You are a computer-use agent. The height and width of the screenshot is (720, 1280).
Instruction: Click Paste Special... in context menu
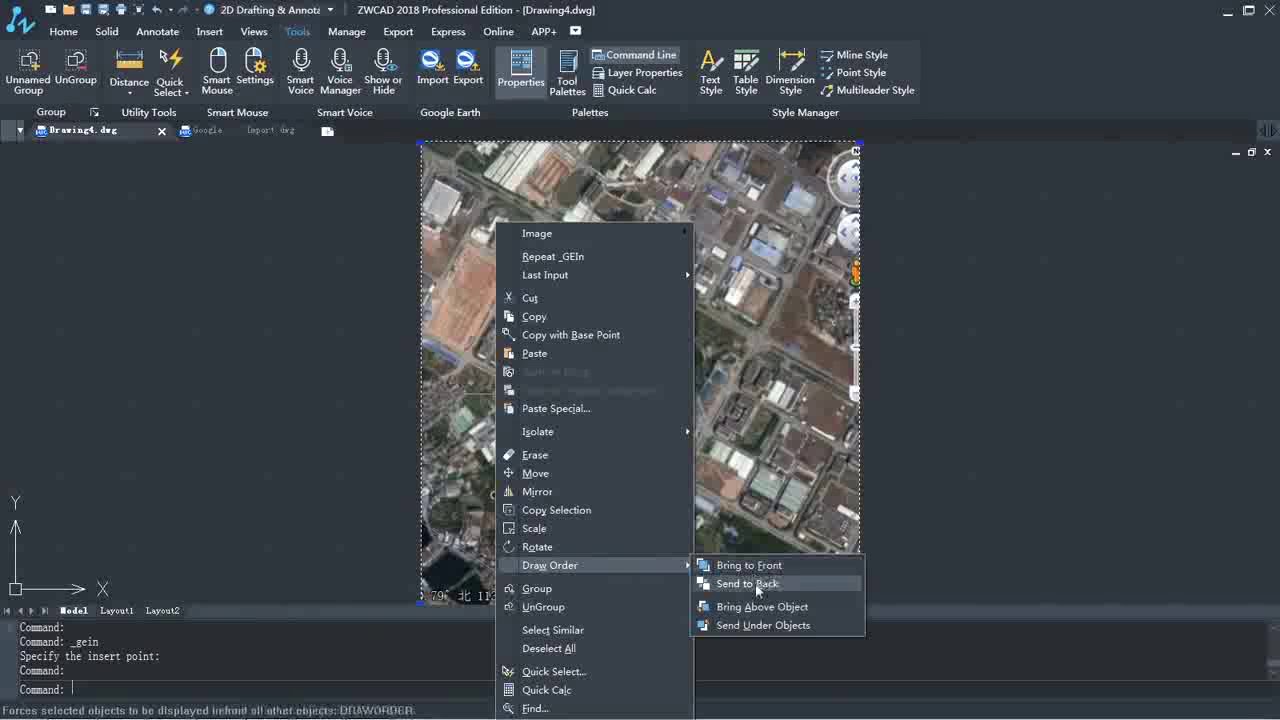pyautogui.click(x=594, y=408)
